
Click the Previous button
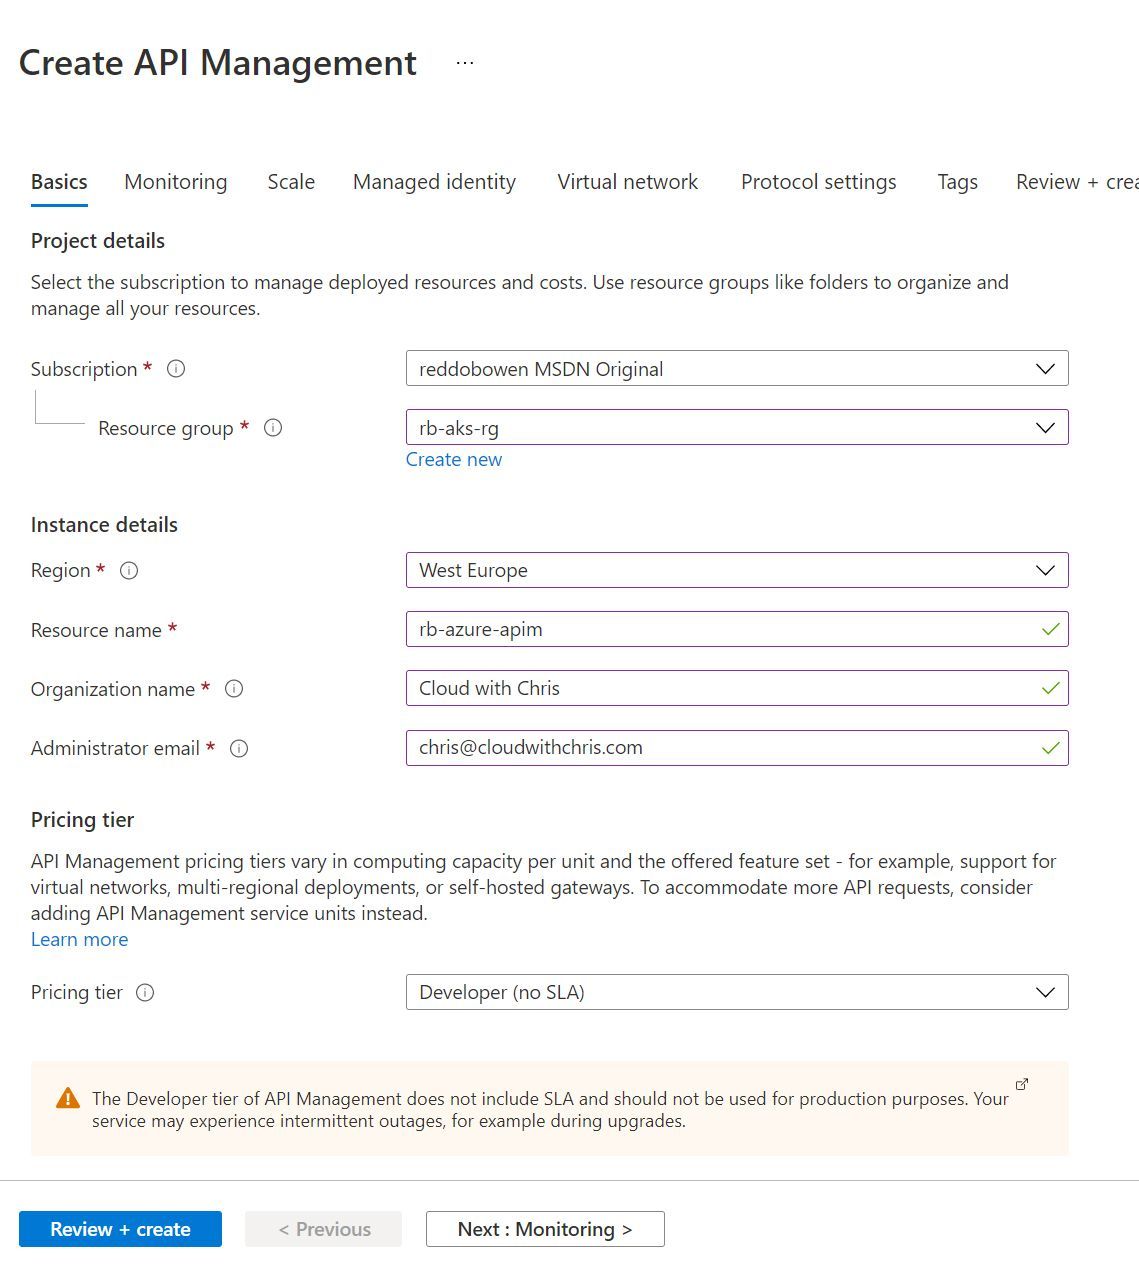tap(324, 1229)
